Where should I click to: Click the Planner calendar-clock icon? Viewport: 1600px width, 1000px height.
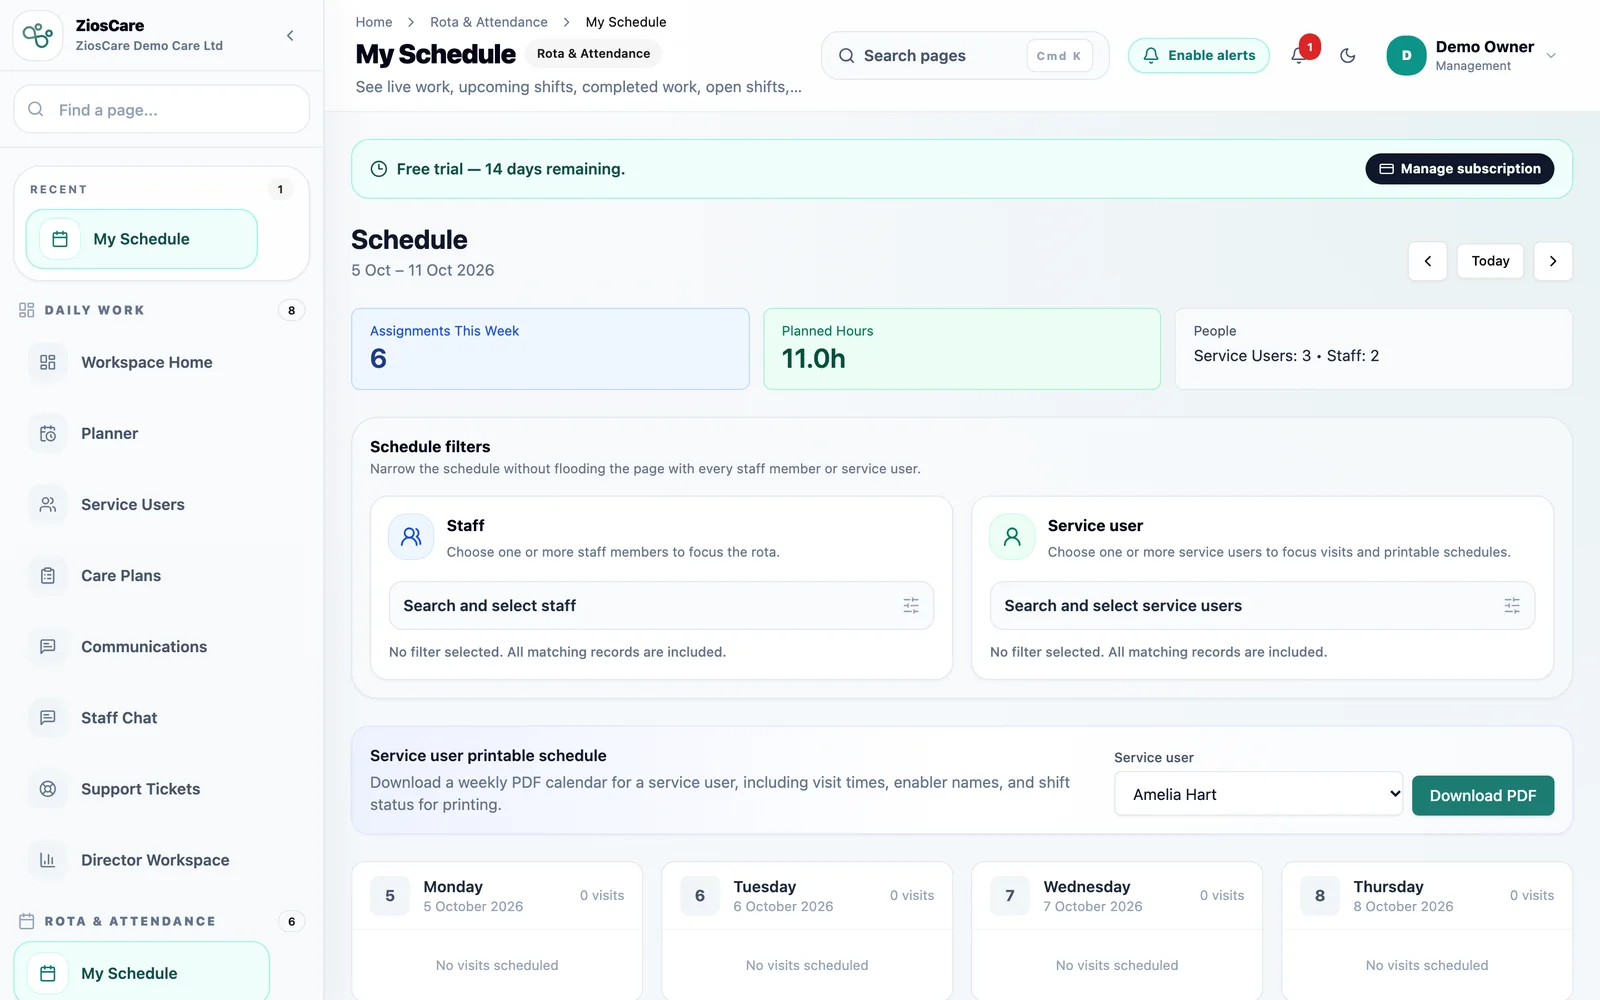[48, 434]
